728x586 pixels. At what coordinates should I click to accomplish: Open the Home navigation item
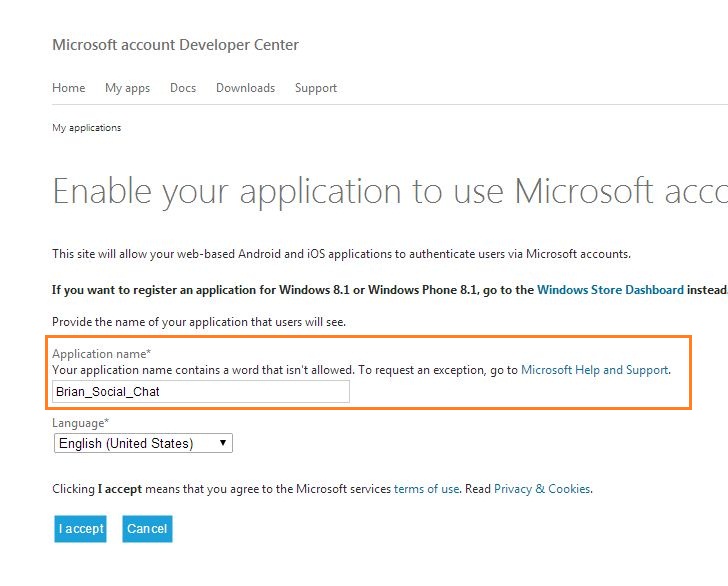click(x=69, y=88)
